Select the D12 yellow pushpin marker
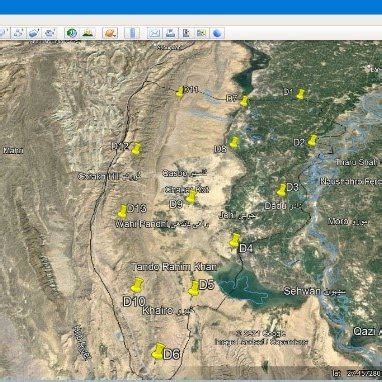This screenshot has height=382, width=382. tap(136, 149)
